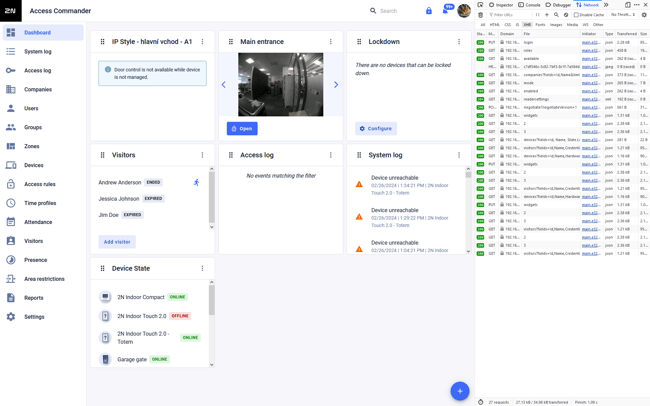Image resolution: width=650 pixels, height=406 pixels.
Task: Click initiator link of login request
Action: tap(590, 42)
